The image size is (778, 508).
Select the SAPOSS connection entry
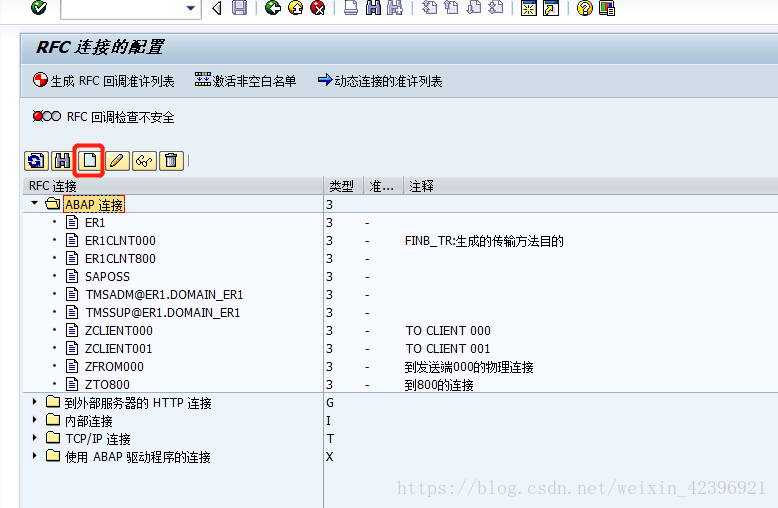click(x=107, y=276)
